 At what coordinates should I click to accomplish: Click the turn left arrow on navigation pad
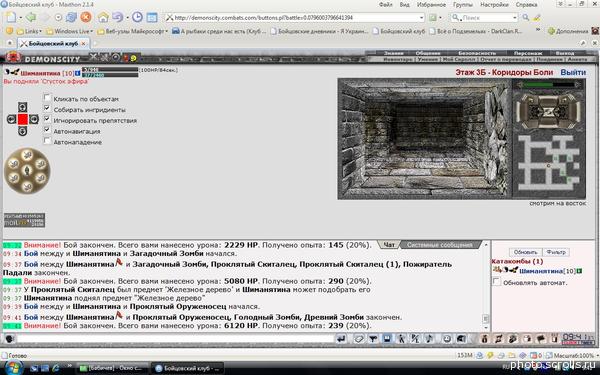tap(11, 119)
